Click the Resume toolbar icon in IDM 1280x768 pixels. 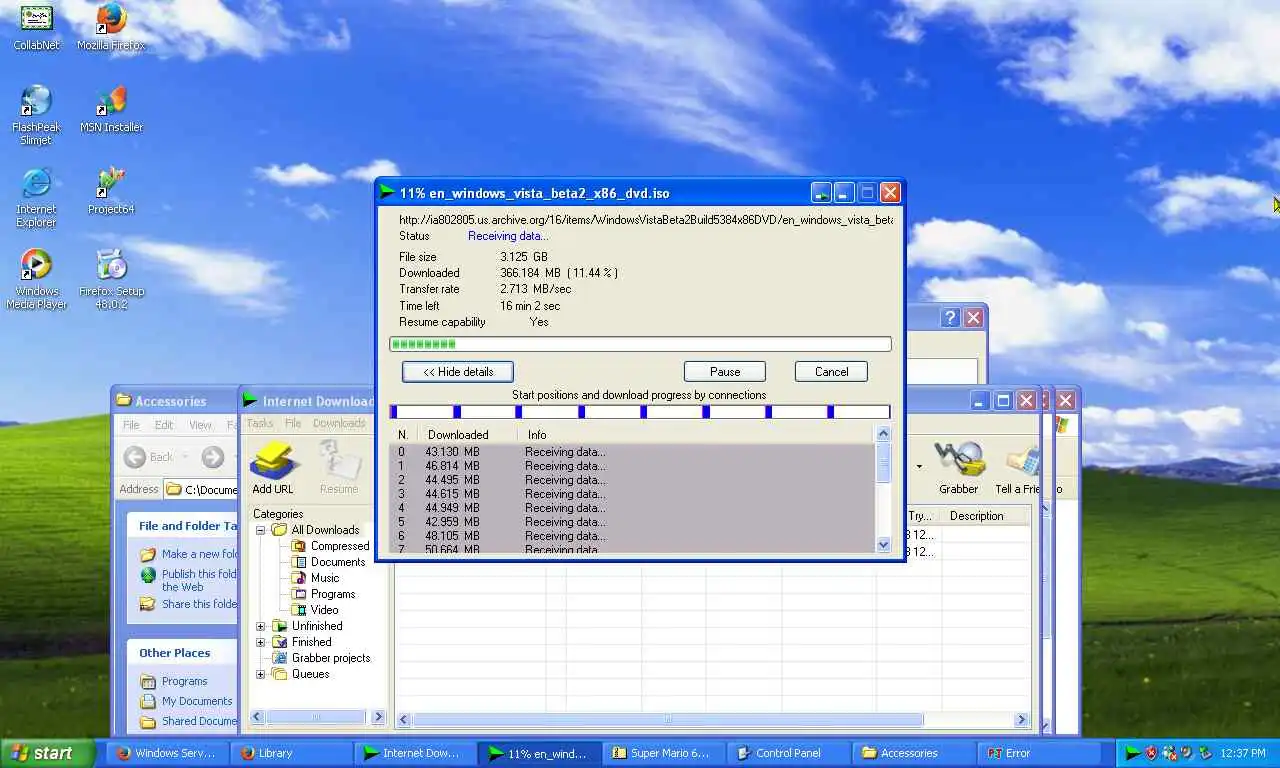pos(339,467)
